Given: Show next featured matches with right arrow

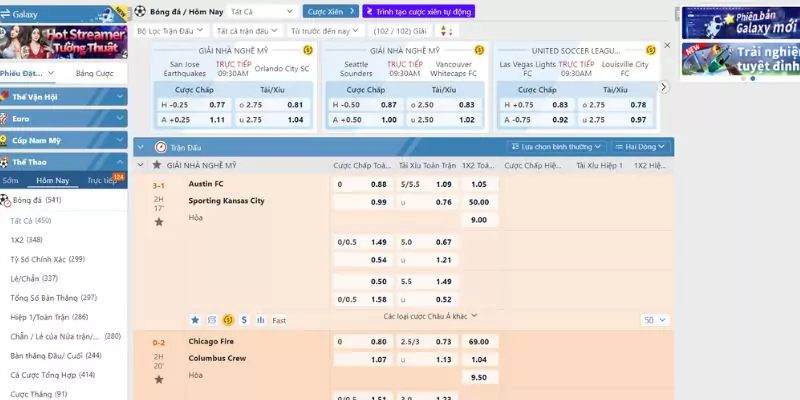Looking at the screenshot, I should coord(663,87).
